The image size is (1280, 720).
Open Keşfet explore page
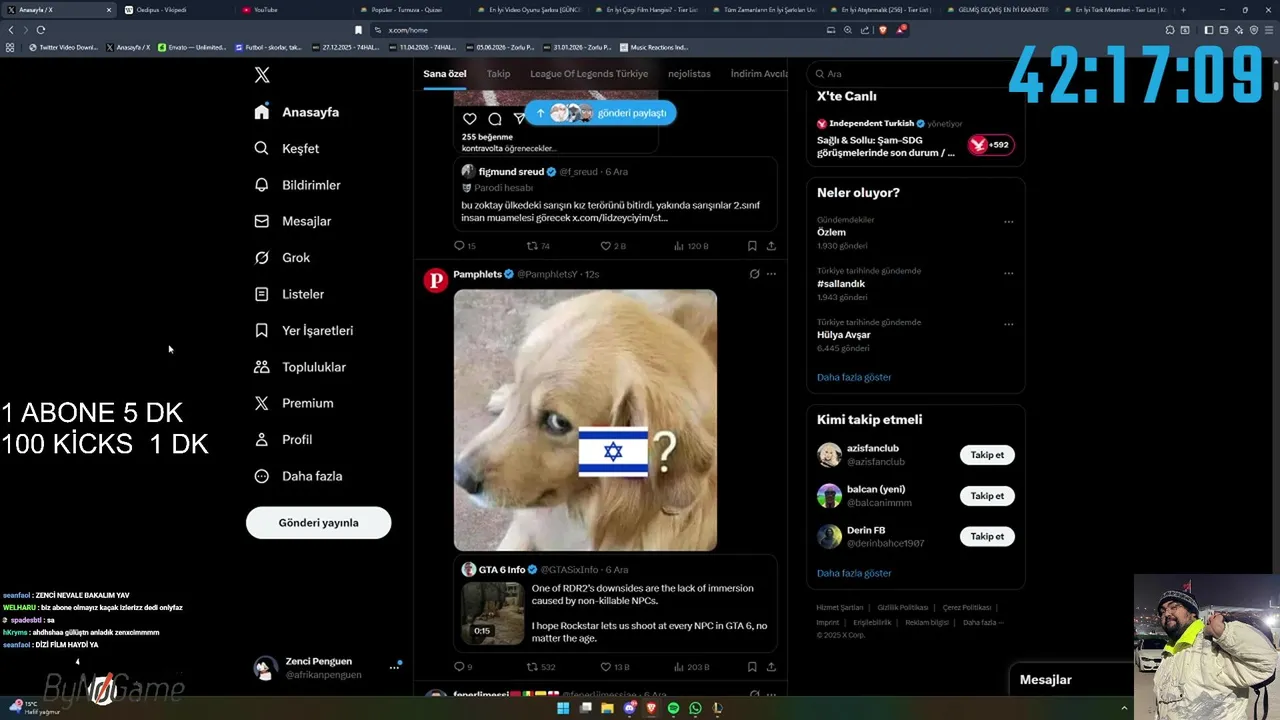tap(287, 148)
